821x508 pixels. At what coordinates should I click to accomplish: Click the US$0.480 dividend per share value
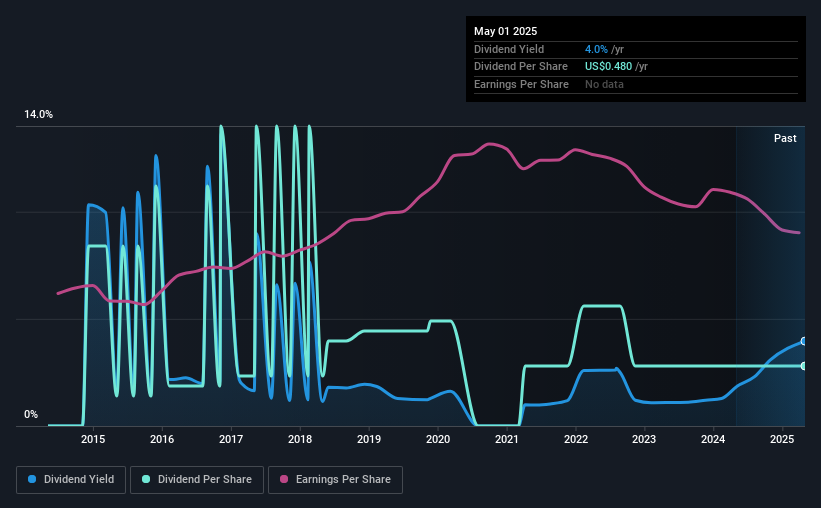tap(608, 67)
